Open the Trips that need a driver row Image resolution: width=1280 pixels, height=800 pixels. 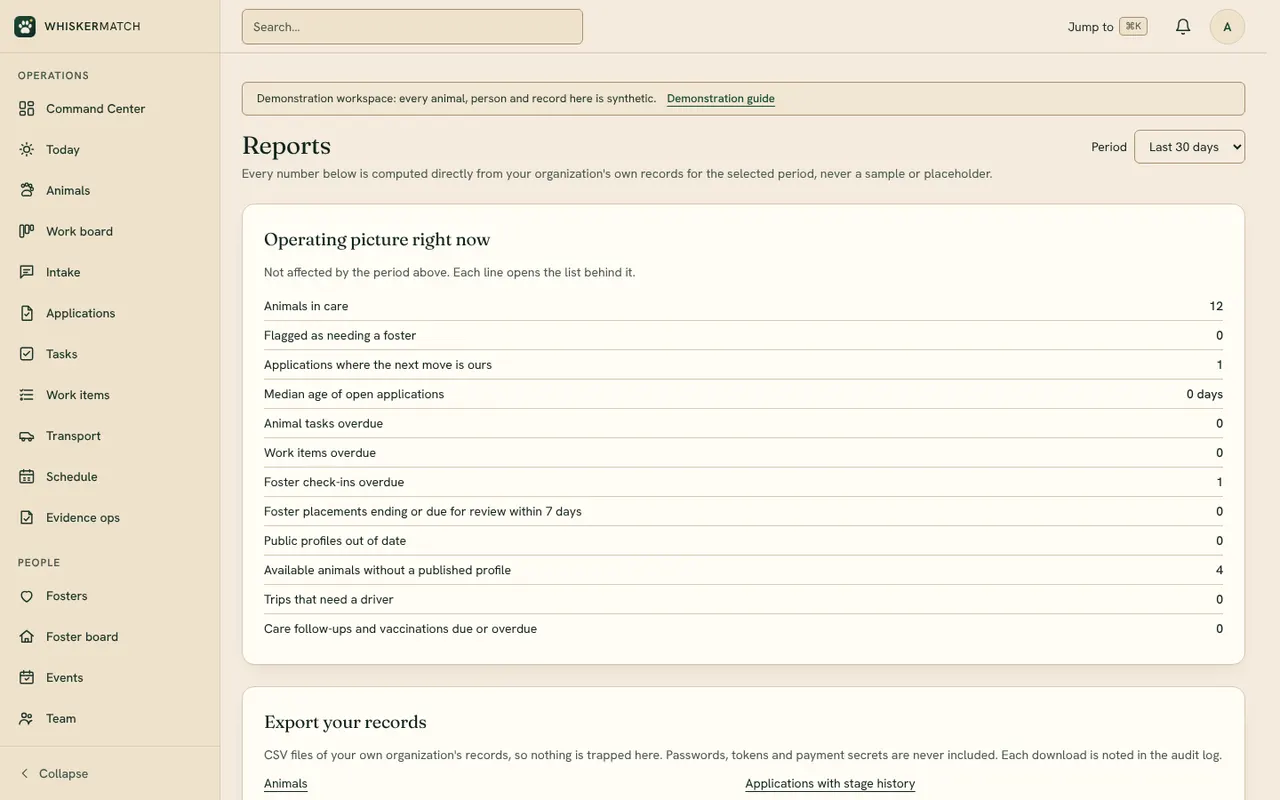pyautogui.click(x=743, y=599)
